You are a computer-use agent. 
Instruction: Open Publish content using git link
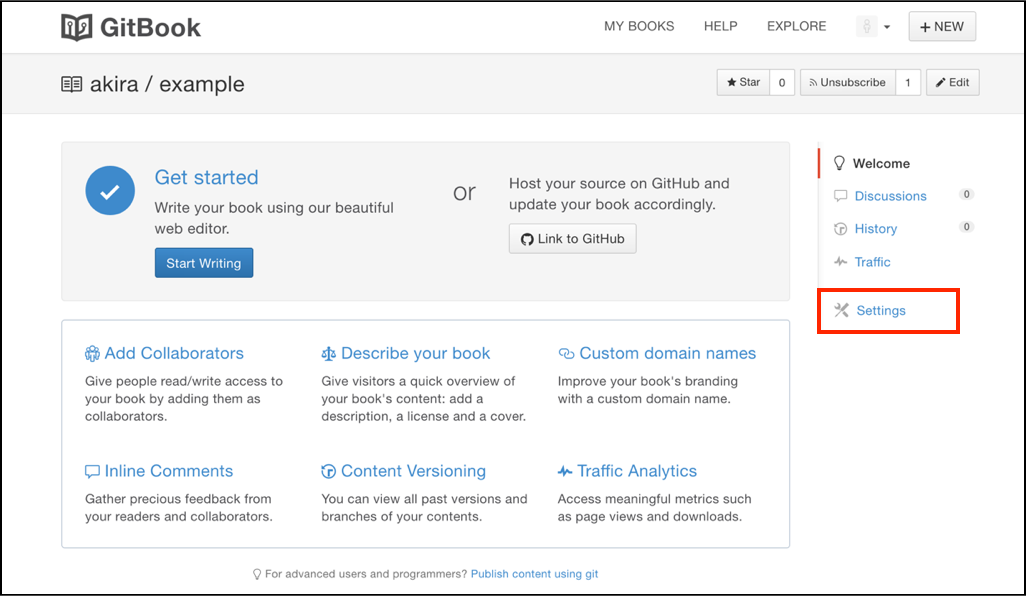535,574
